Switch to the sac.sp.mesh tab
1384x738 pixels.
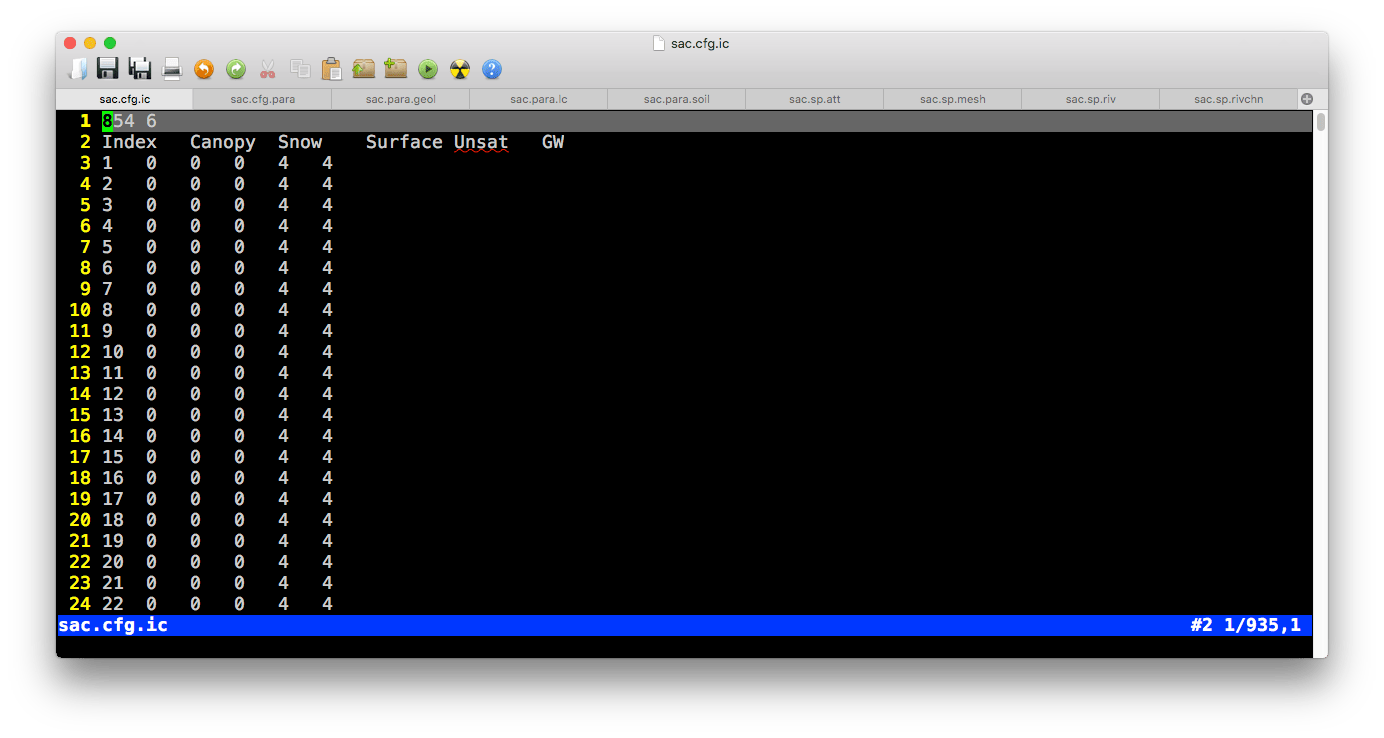coord(952,99)
